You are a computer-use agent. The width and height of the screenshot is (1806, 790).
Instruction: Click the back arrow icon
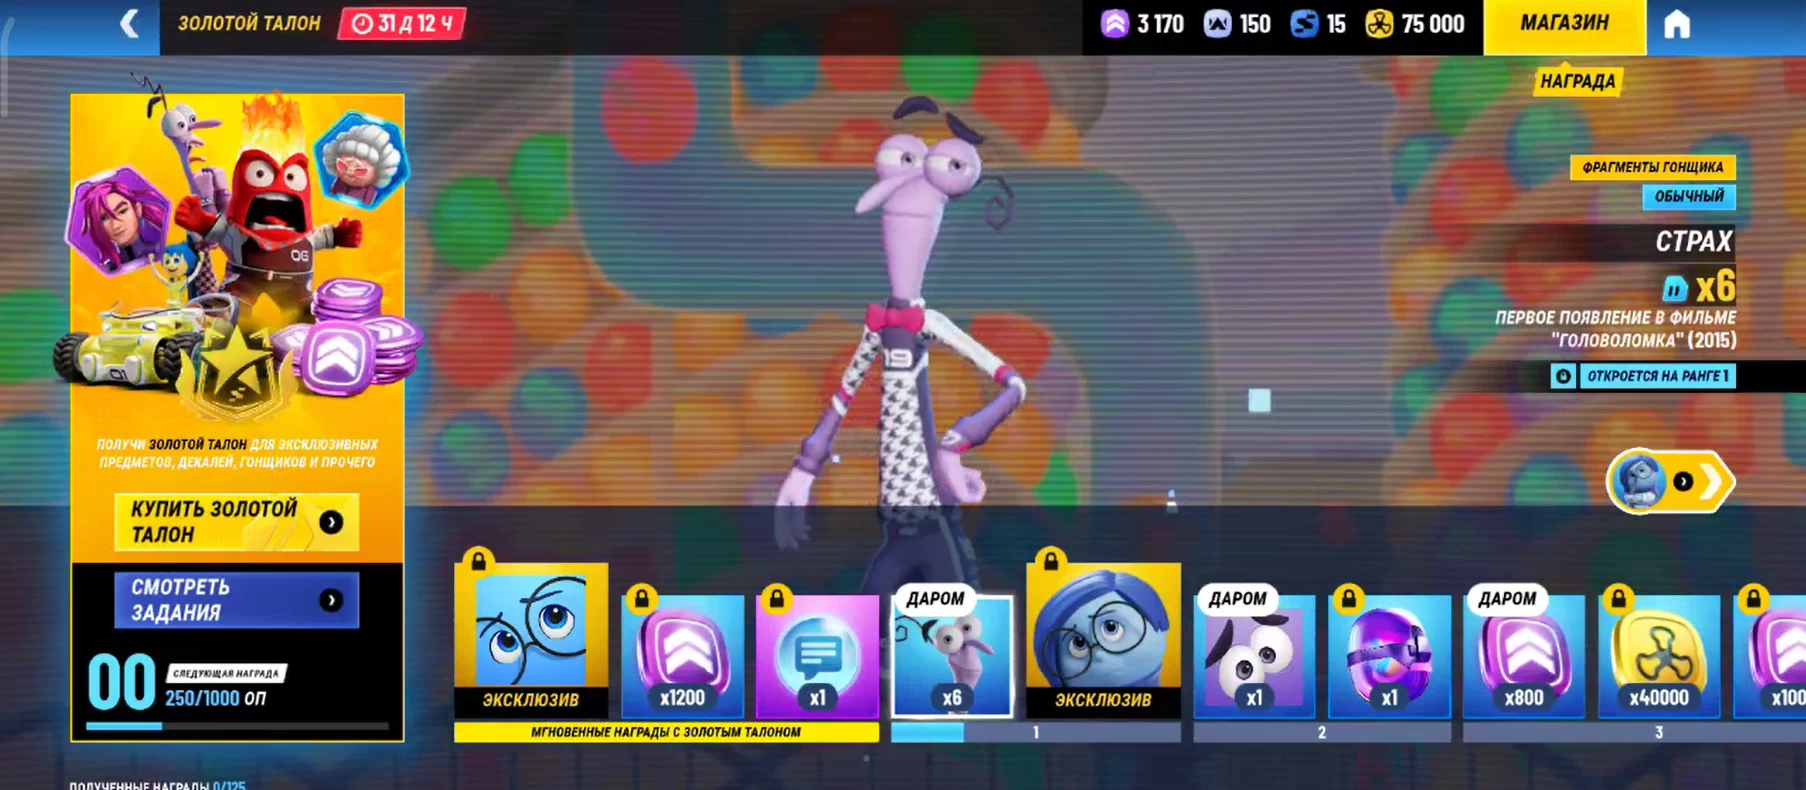(129, 24)
